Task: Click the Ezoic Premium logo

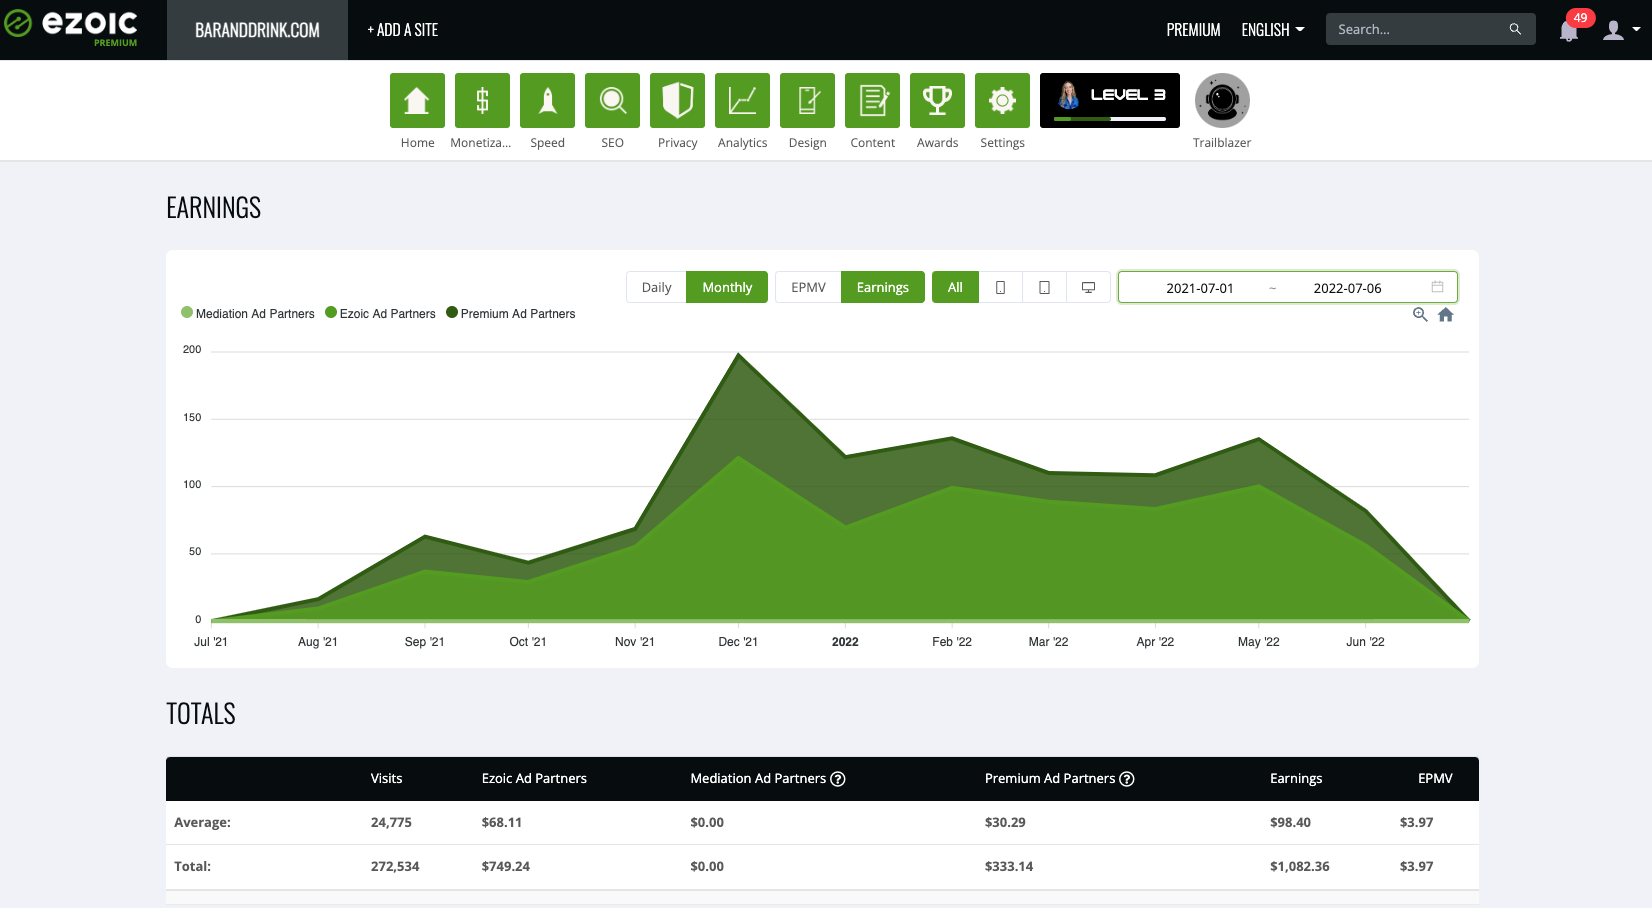Action: [x=71, y=28]
